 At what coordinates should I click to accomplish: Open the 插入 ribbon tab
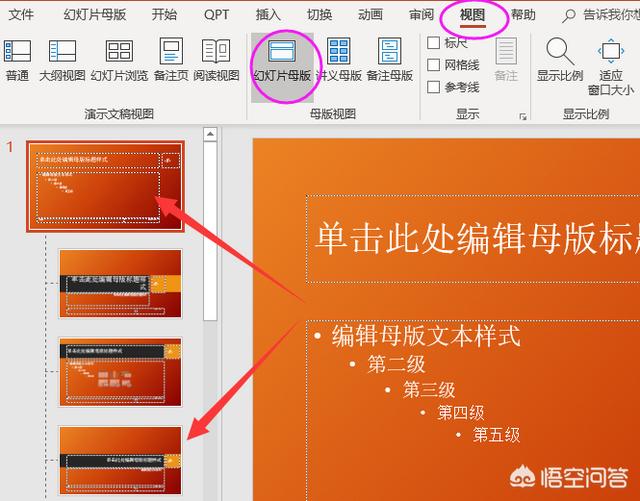click(x=268, y=15)
